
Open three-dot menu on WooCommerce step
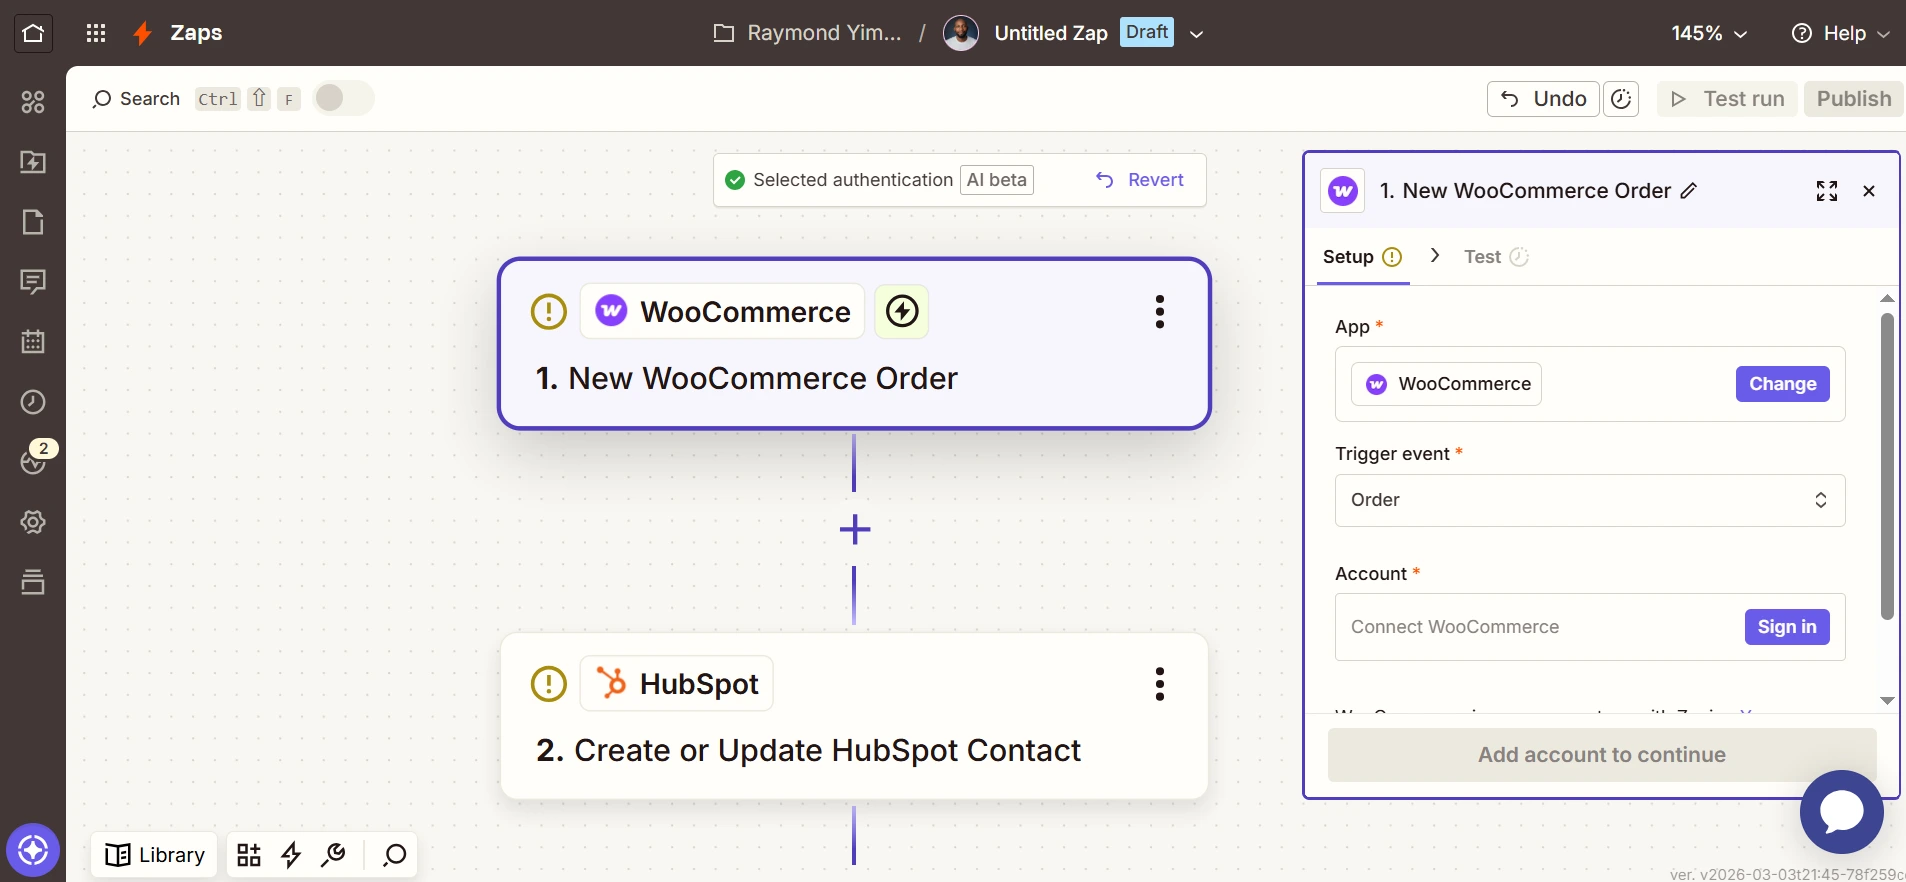1159,312
